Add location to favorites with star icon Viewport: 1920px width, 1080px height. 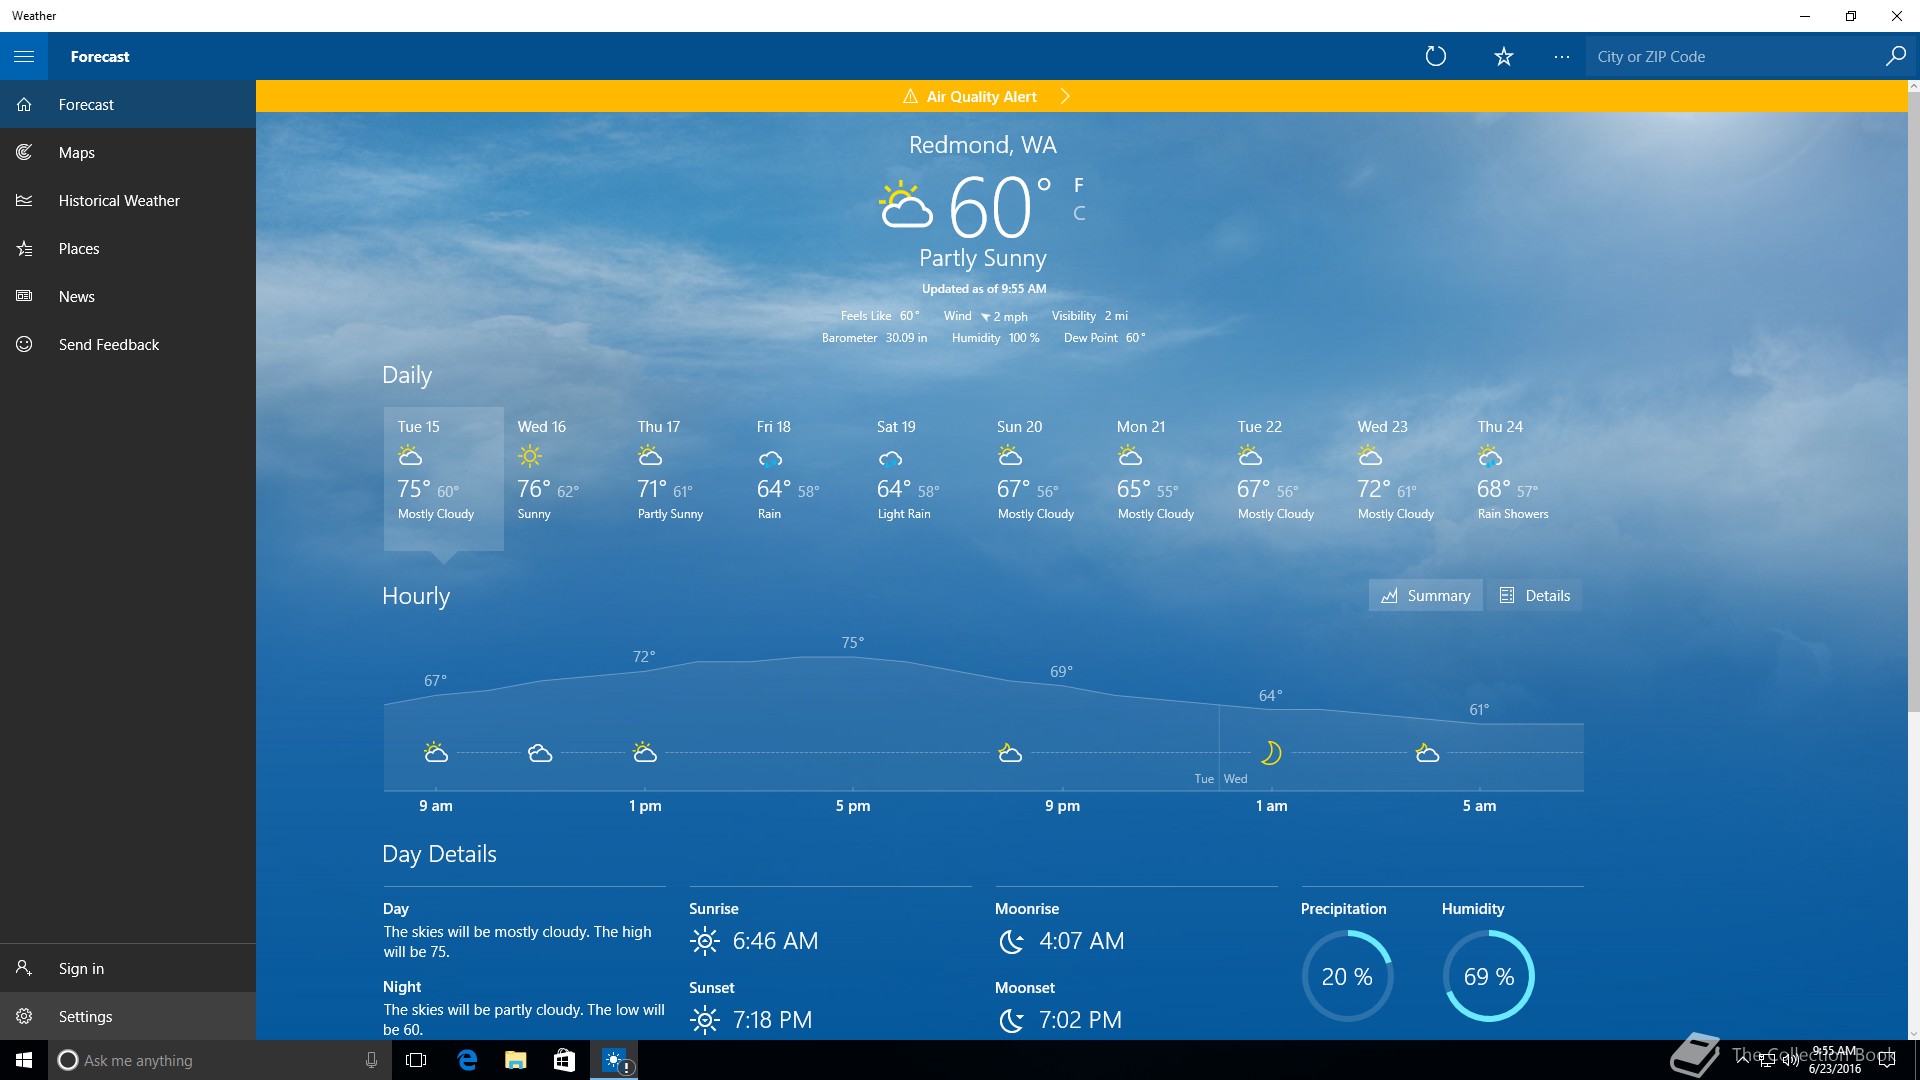1503,56
